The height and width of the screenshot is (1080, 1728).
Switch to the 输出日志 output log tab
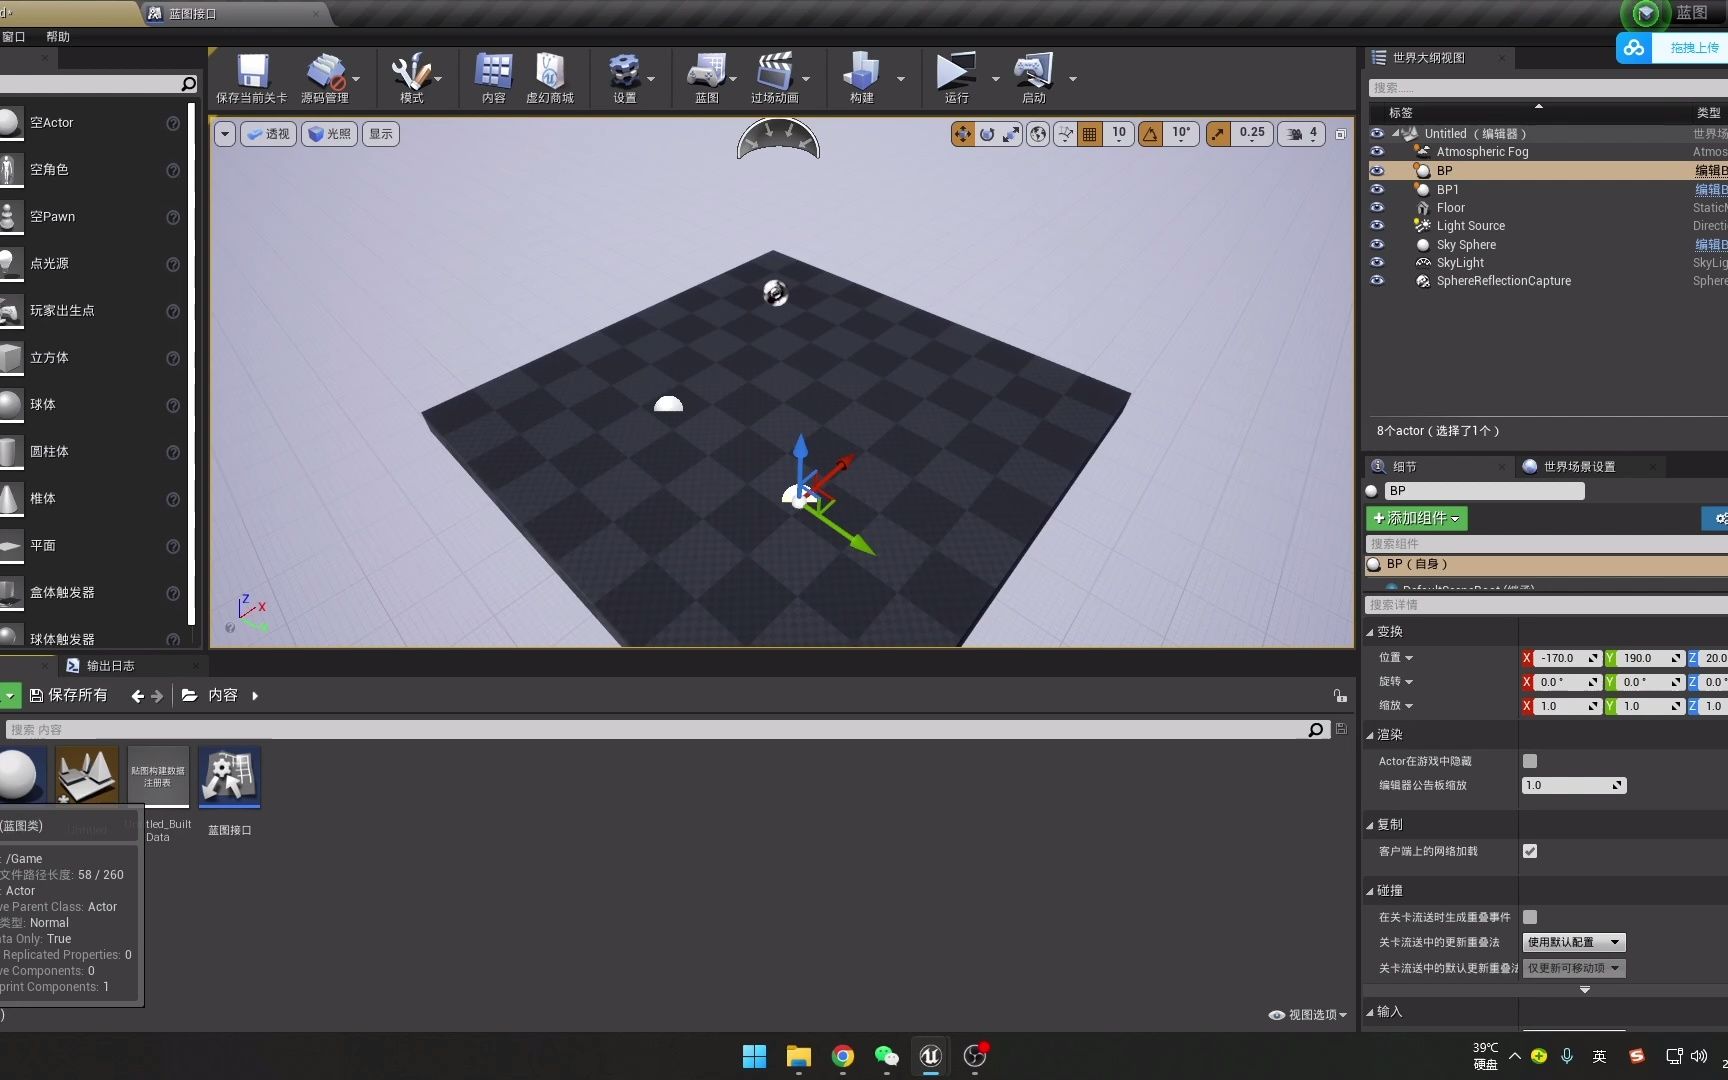point(110,666)
